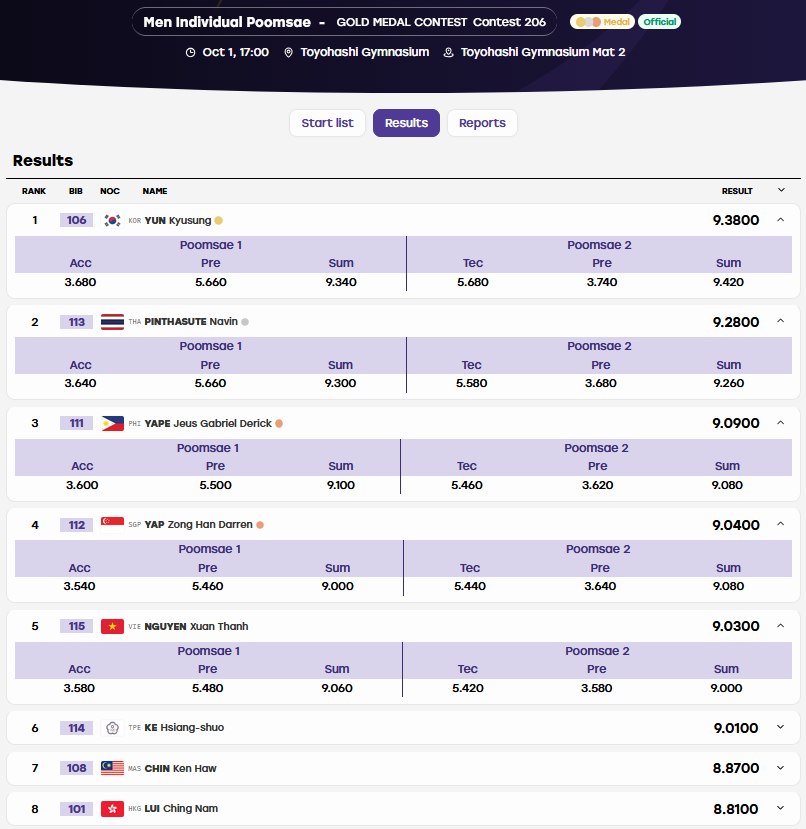Image resolution: width=806 pixels, height=829 pixels.
Task: Click the NAME column header
Action: tap(155, 191)
